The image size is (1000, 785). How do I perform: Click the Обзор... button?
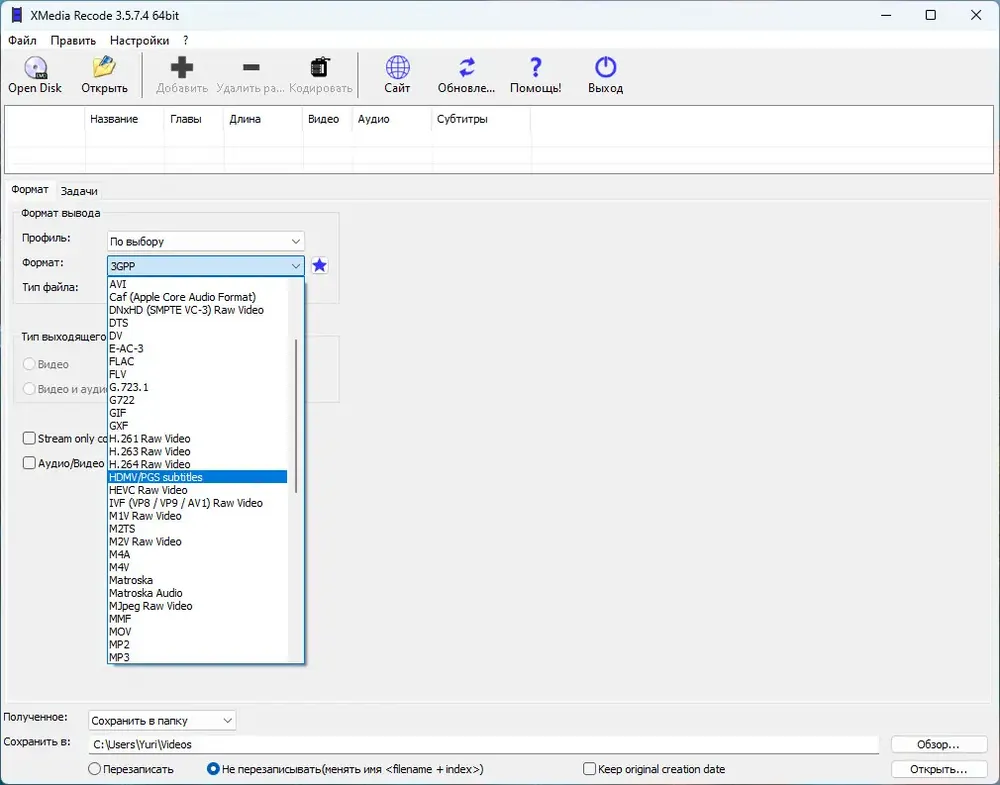(938, 744)
